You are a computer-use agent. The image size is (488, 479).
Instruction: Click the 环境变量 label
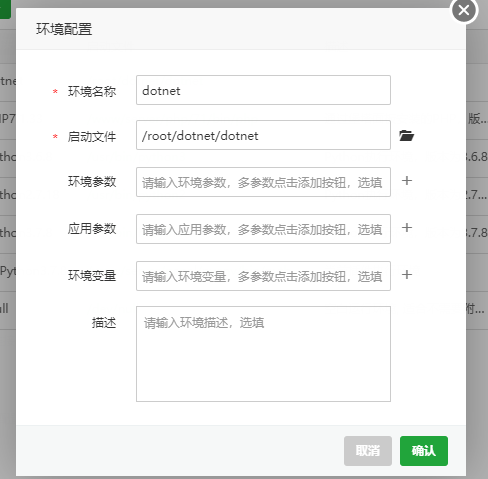(x=92, y=276)
